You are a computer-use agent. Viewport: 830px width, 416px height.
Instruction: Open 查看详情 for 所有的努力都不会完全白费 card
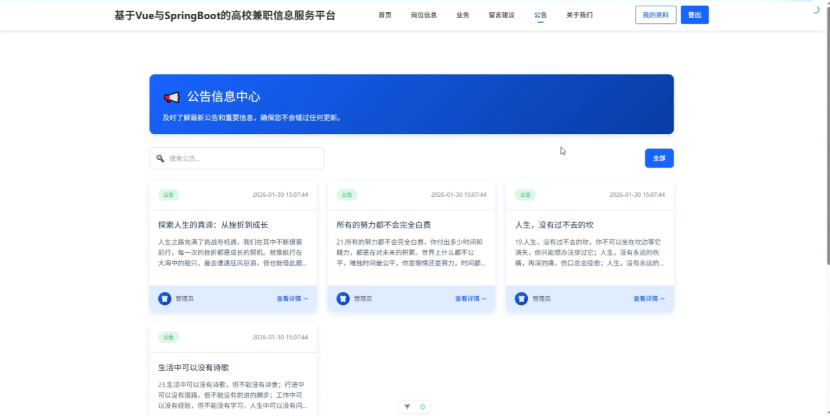click(471, 299)
